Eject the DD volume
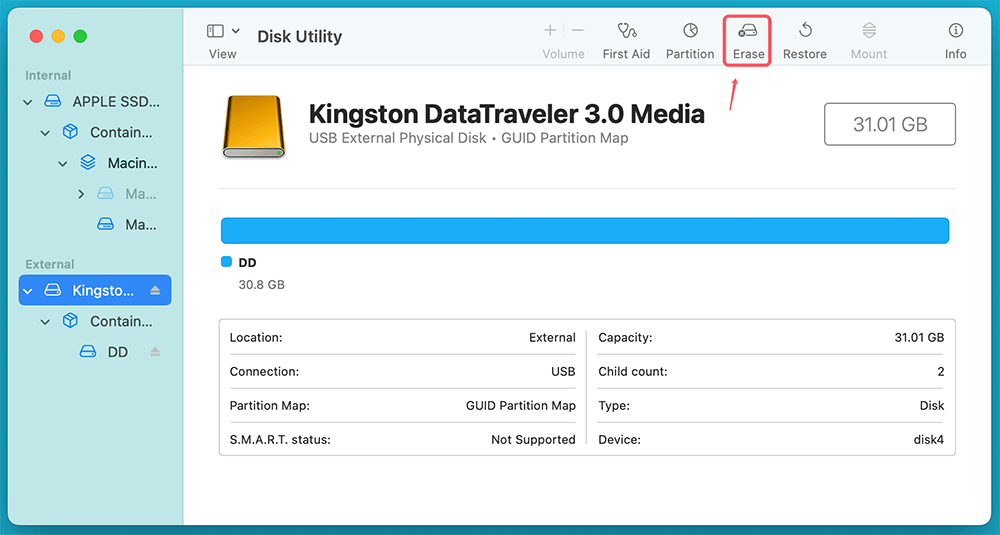Viewport: 1000px width, 535px height. tap(155, 352)
